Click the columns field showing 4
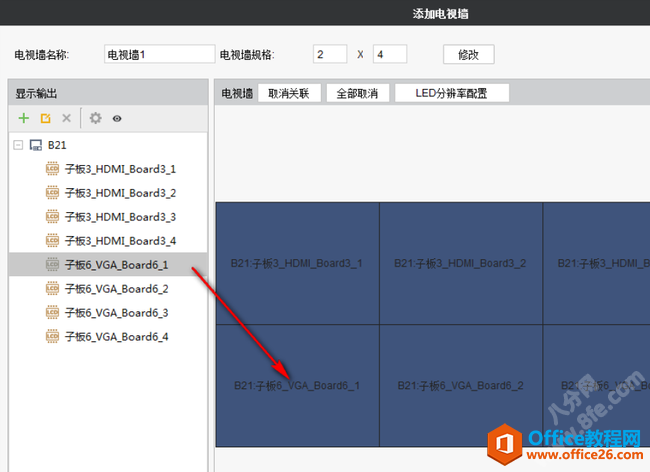 [x=390, y=54]
